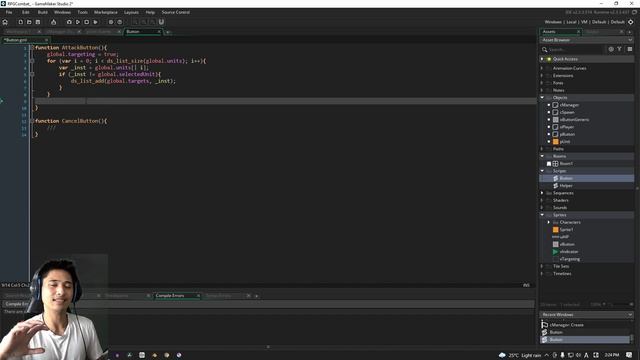The height and width of the screenshot is (360, 640).
Task: Run the game with Play icon
Action: [78, 22]
